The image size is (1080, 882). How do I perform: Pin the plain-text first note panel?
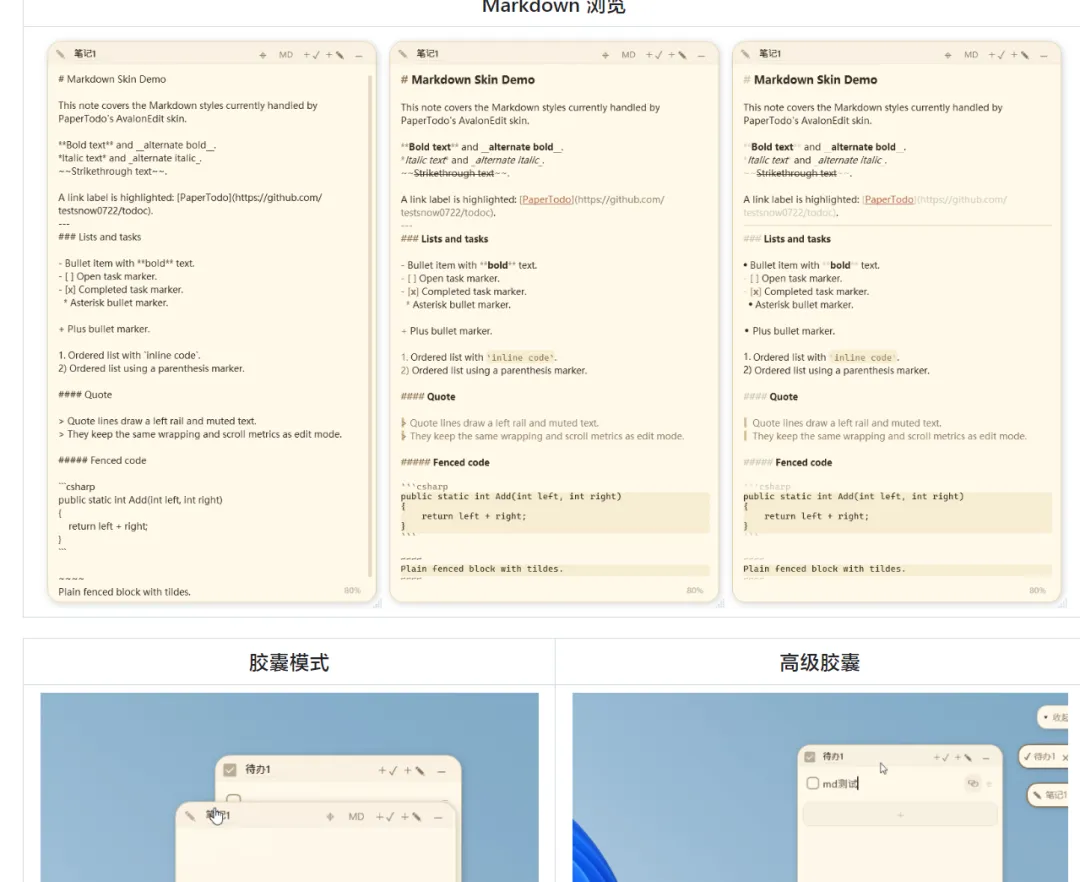tap(262, 55)
